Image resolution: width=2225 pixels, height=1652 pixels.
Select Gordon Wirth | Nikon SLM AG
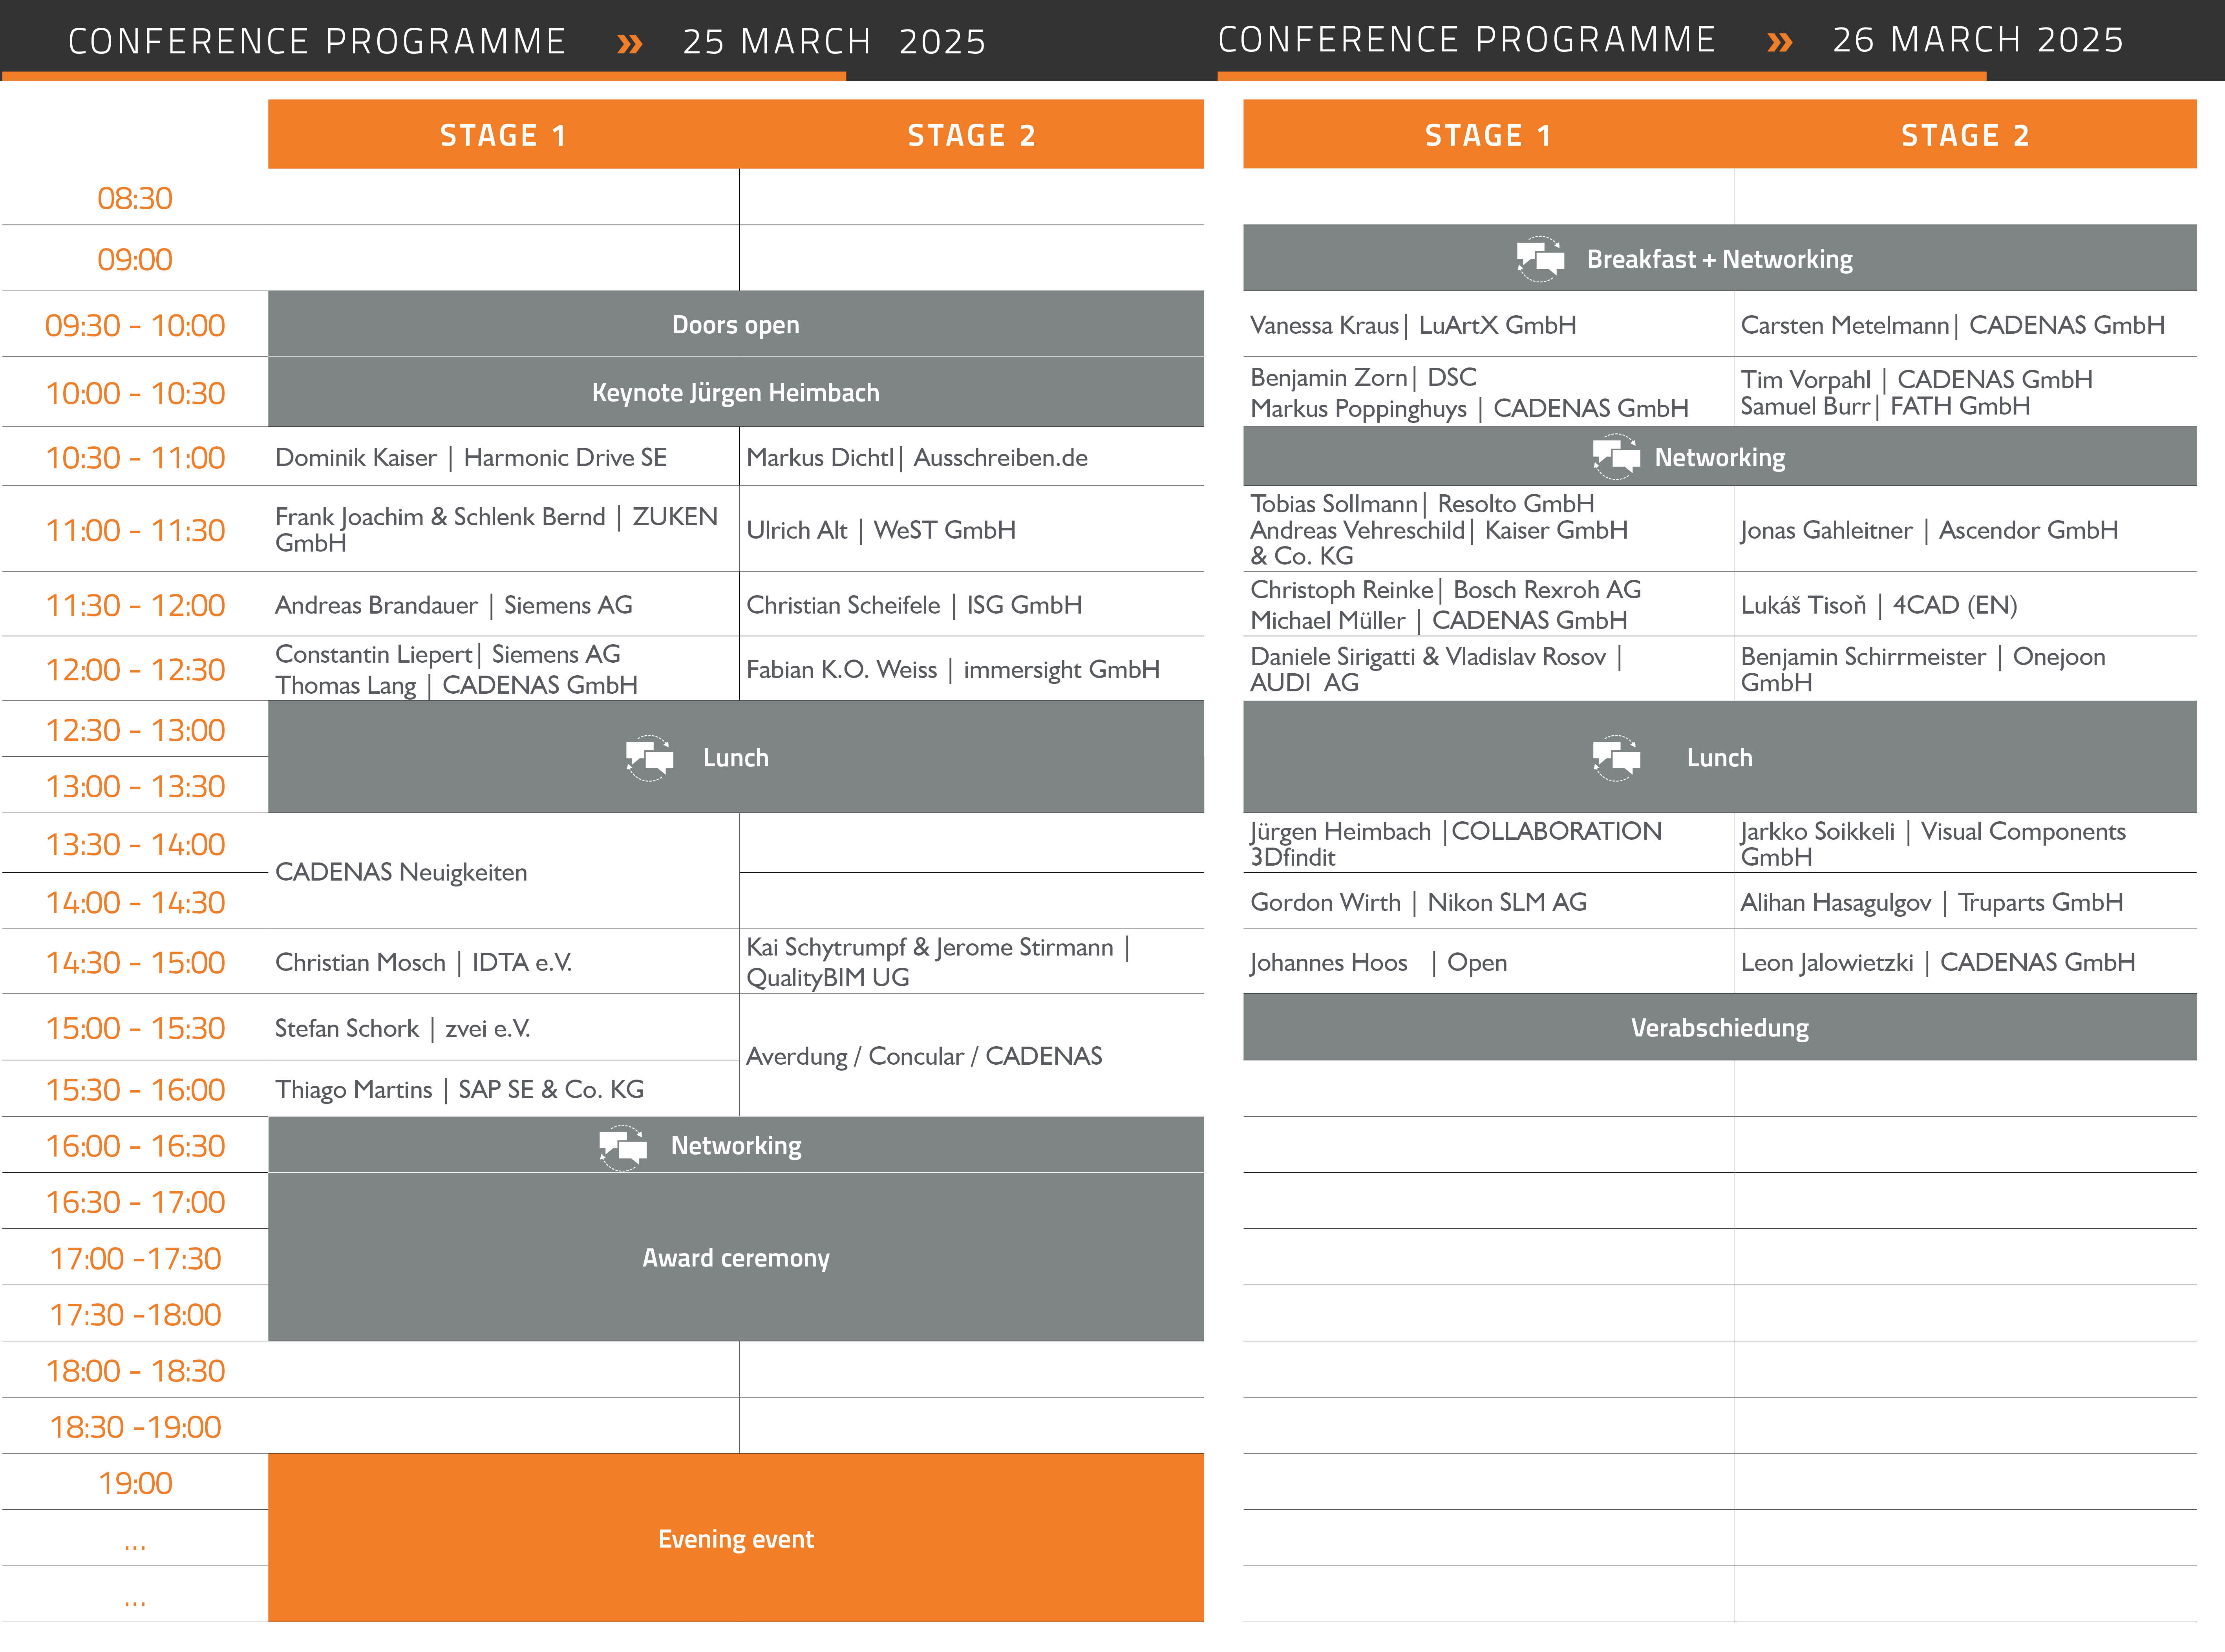pos(1418,902)
